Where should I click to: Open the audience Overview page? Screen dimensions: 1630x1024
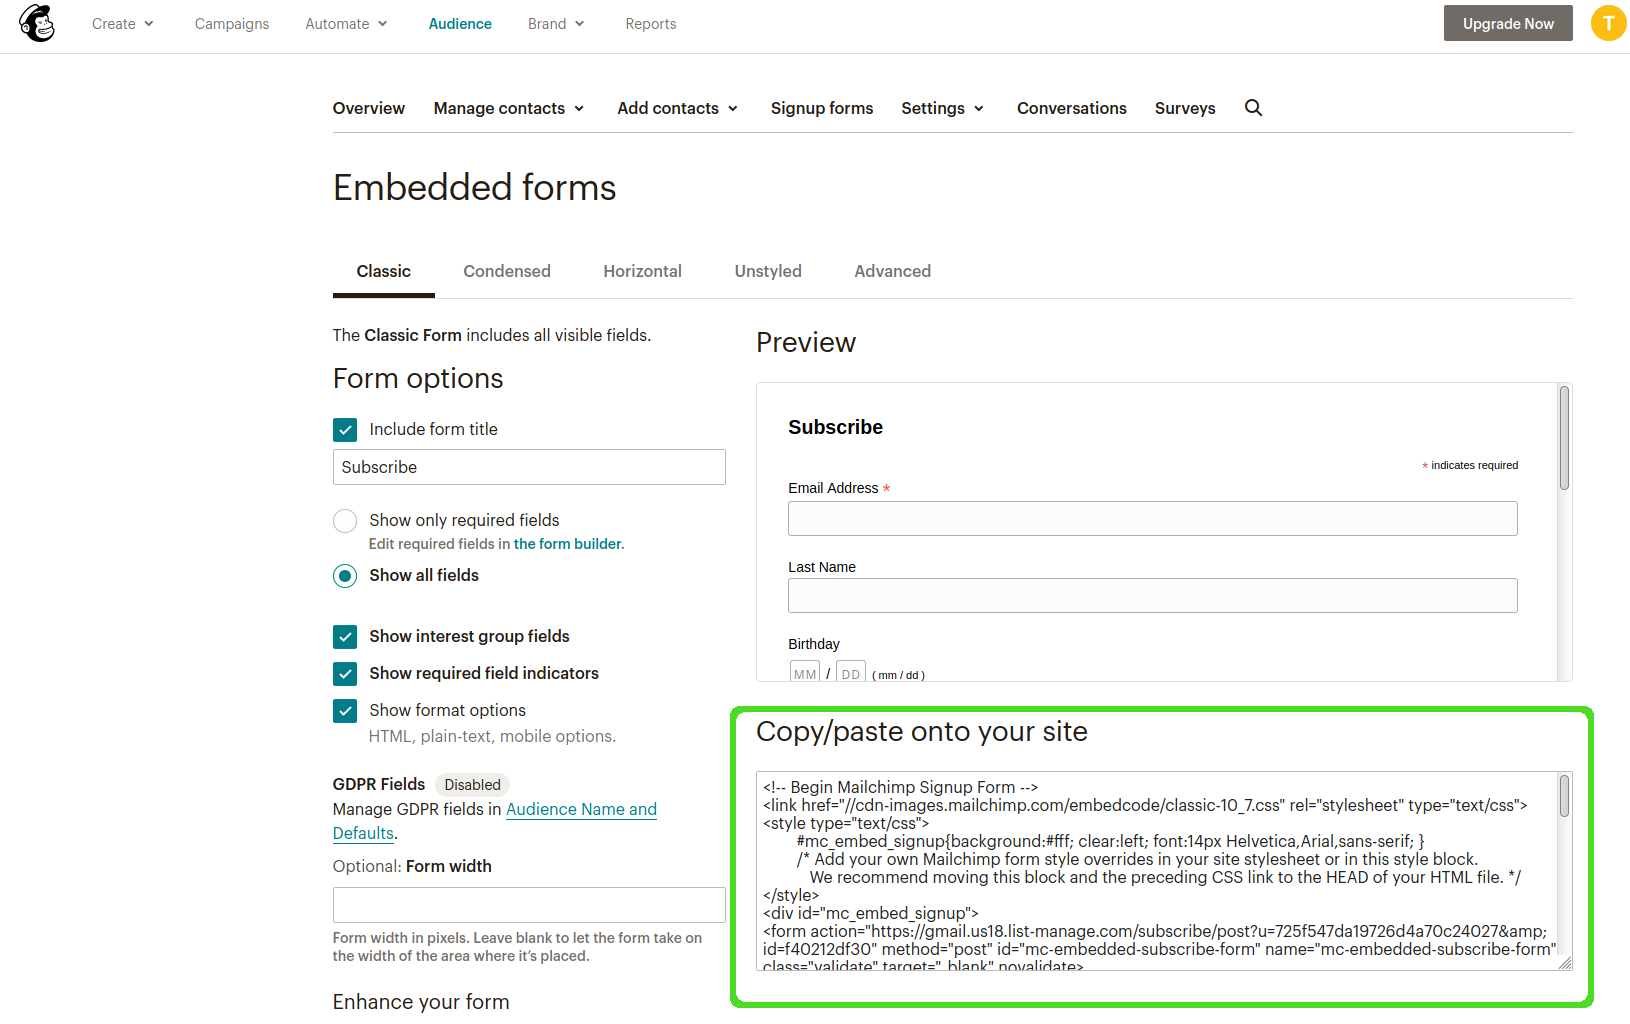pyautogui.click(x=369, y=108)
